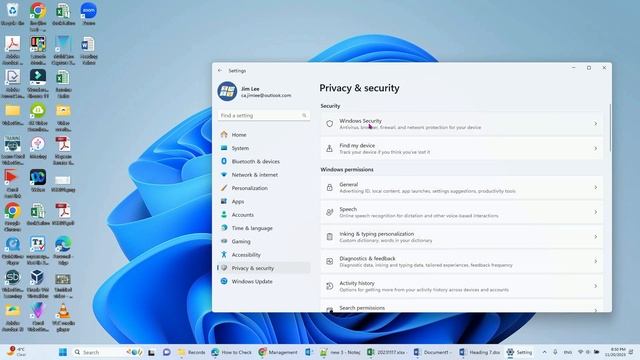Image resolution: width=640 pixels, height=360 pixels.
Task: Click Jim Lee account profile picture
Action: [227, 91]
